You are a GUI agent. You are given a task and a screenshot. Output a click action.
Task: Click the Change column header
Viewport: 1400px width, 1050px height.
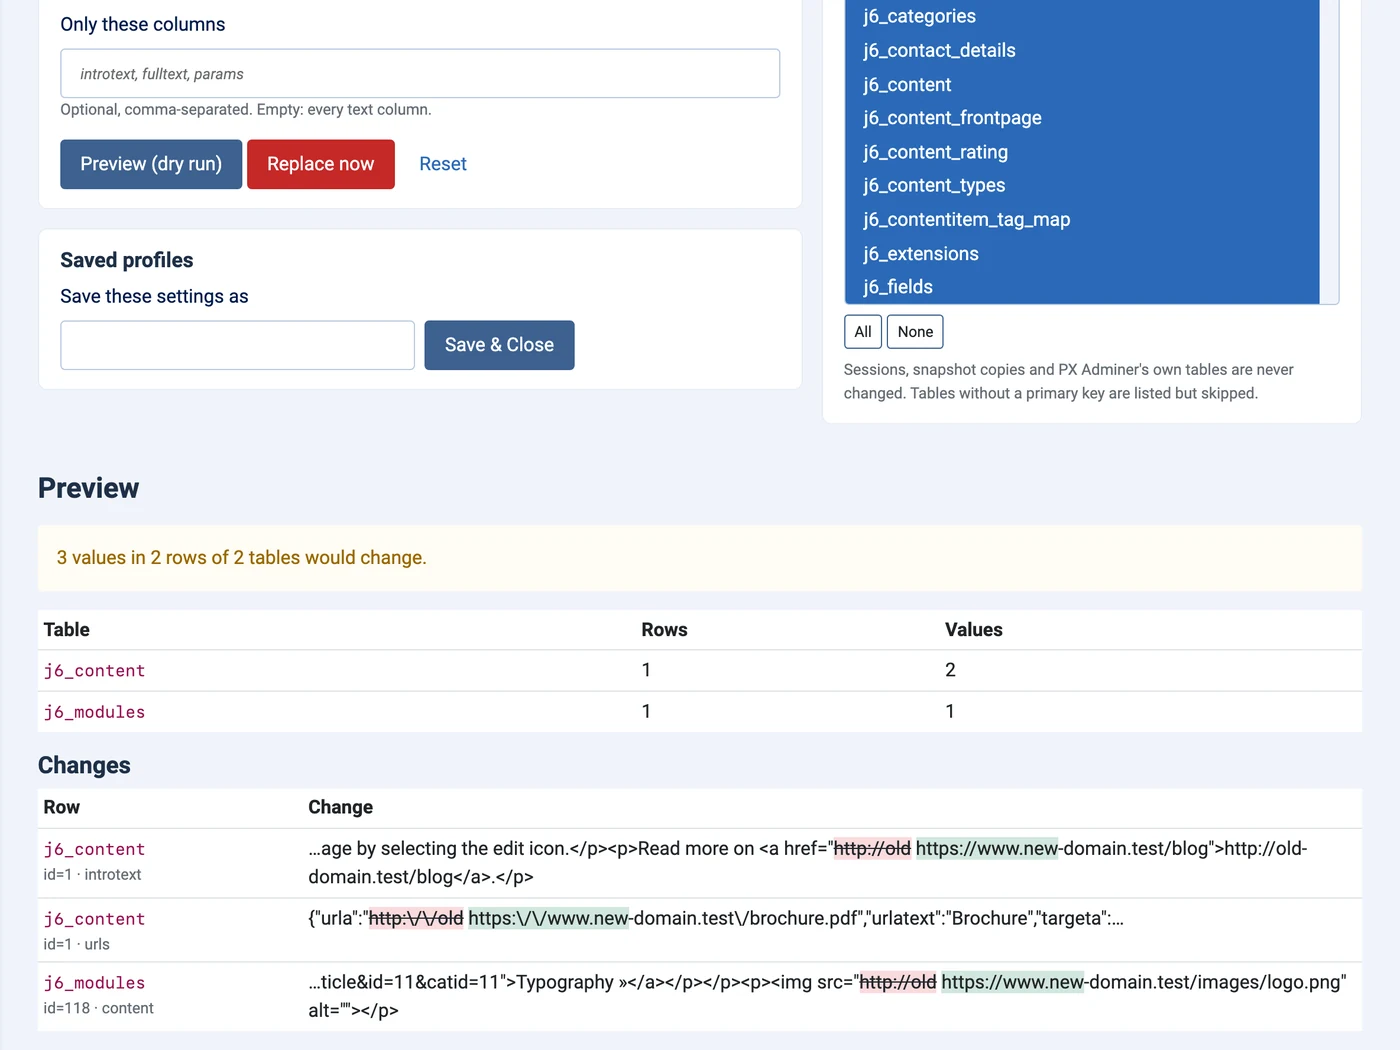click(x=340, y=807)
